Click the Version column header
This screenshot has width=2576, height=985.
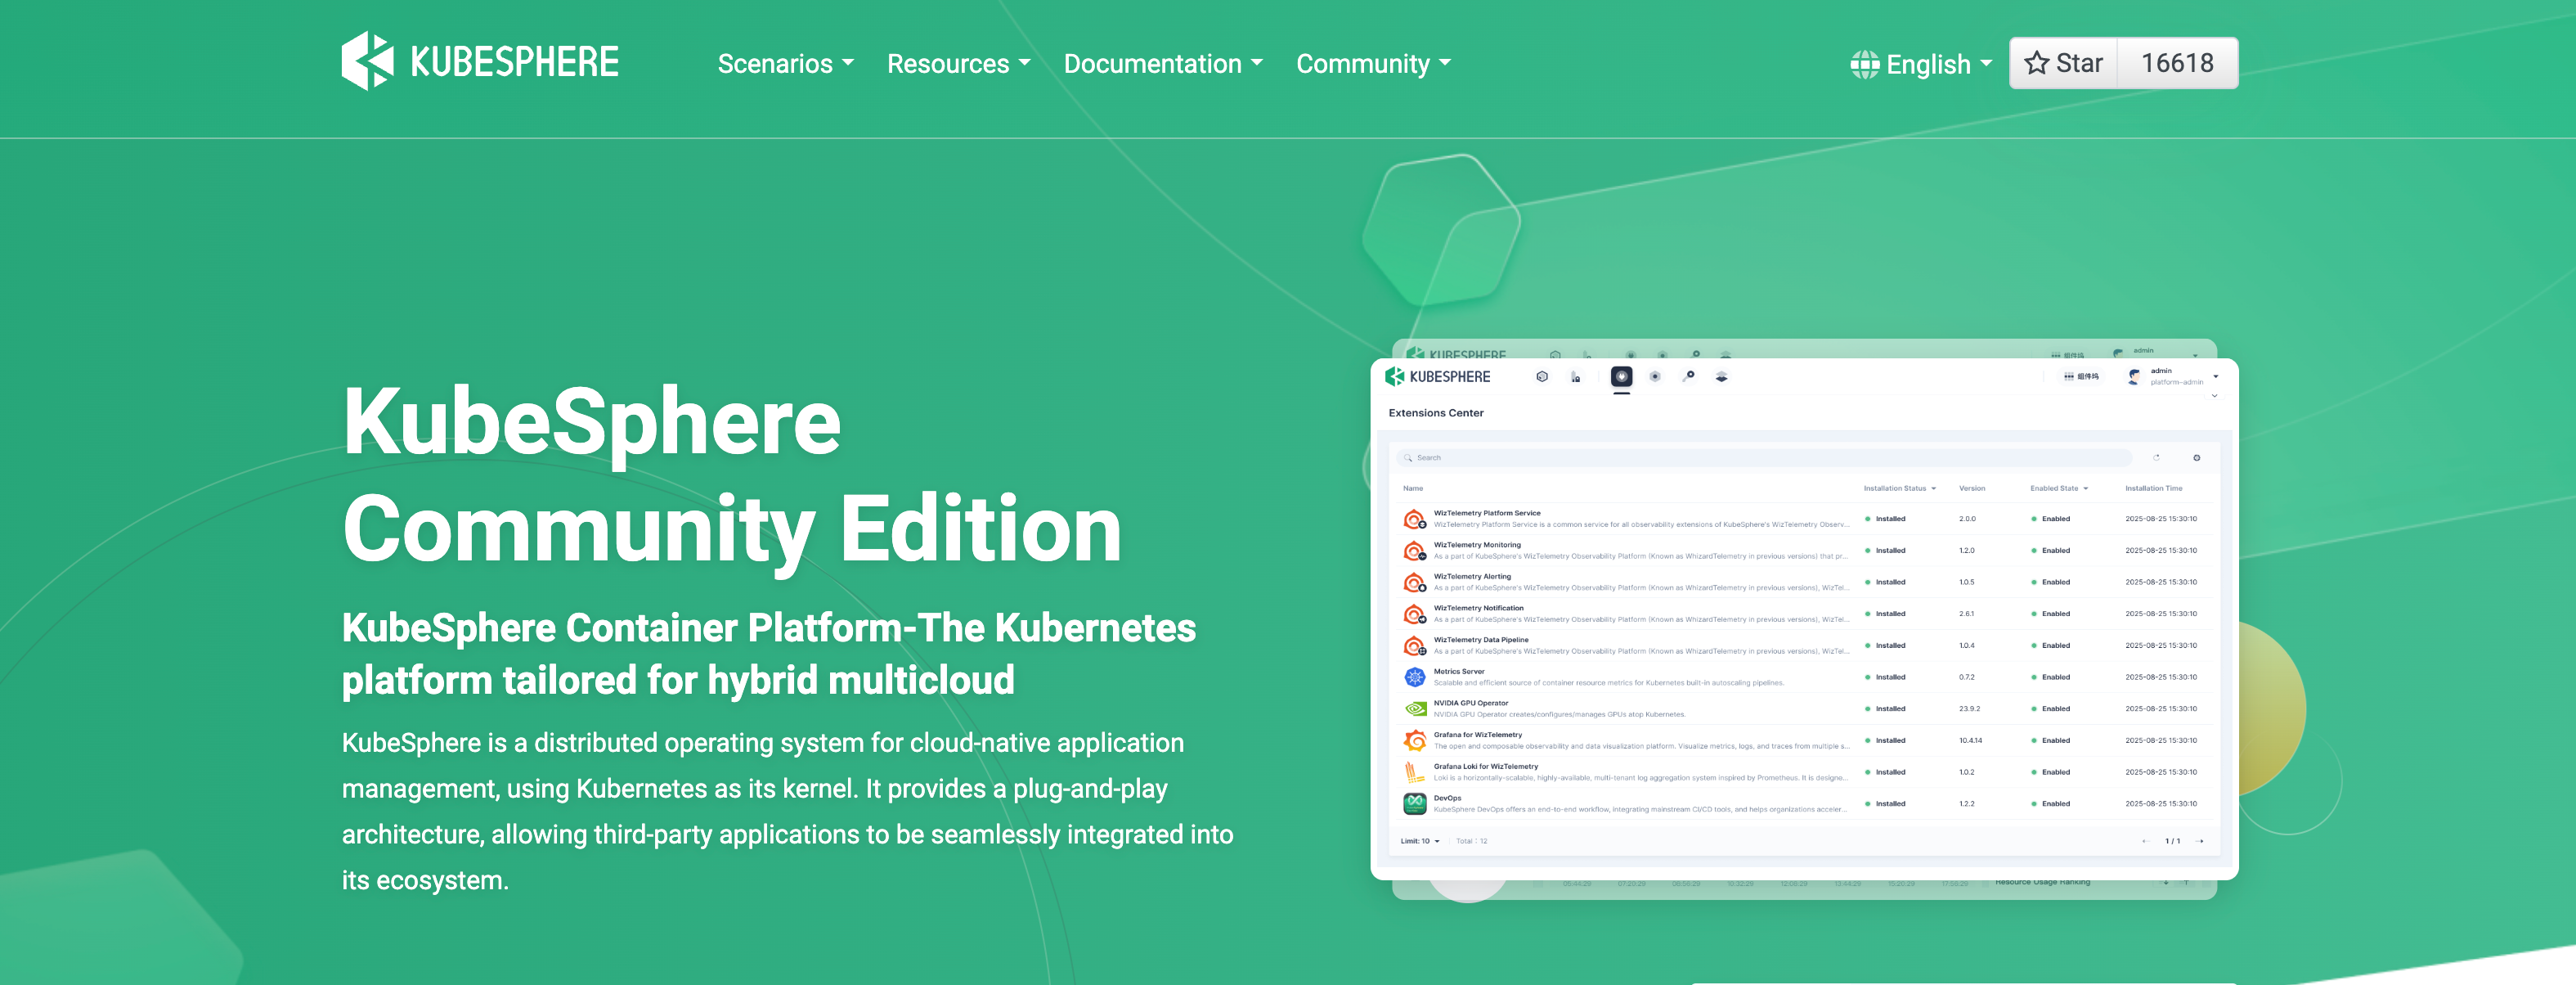pos(1971,489)
